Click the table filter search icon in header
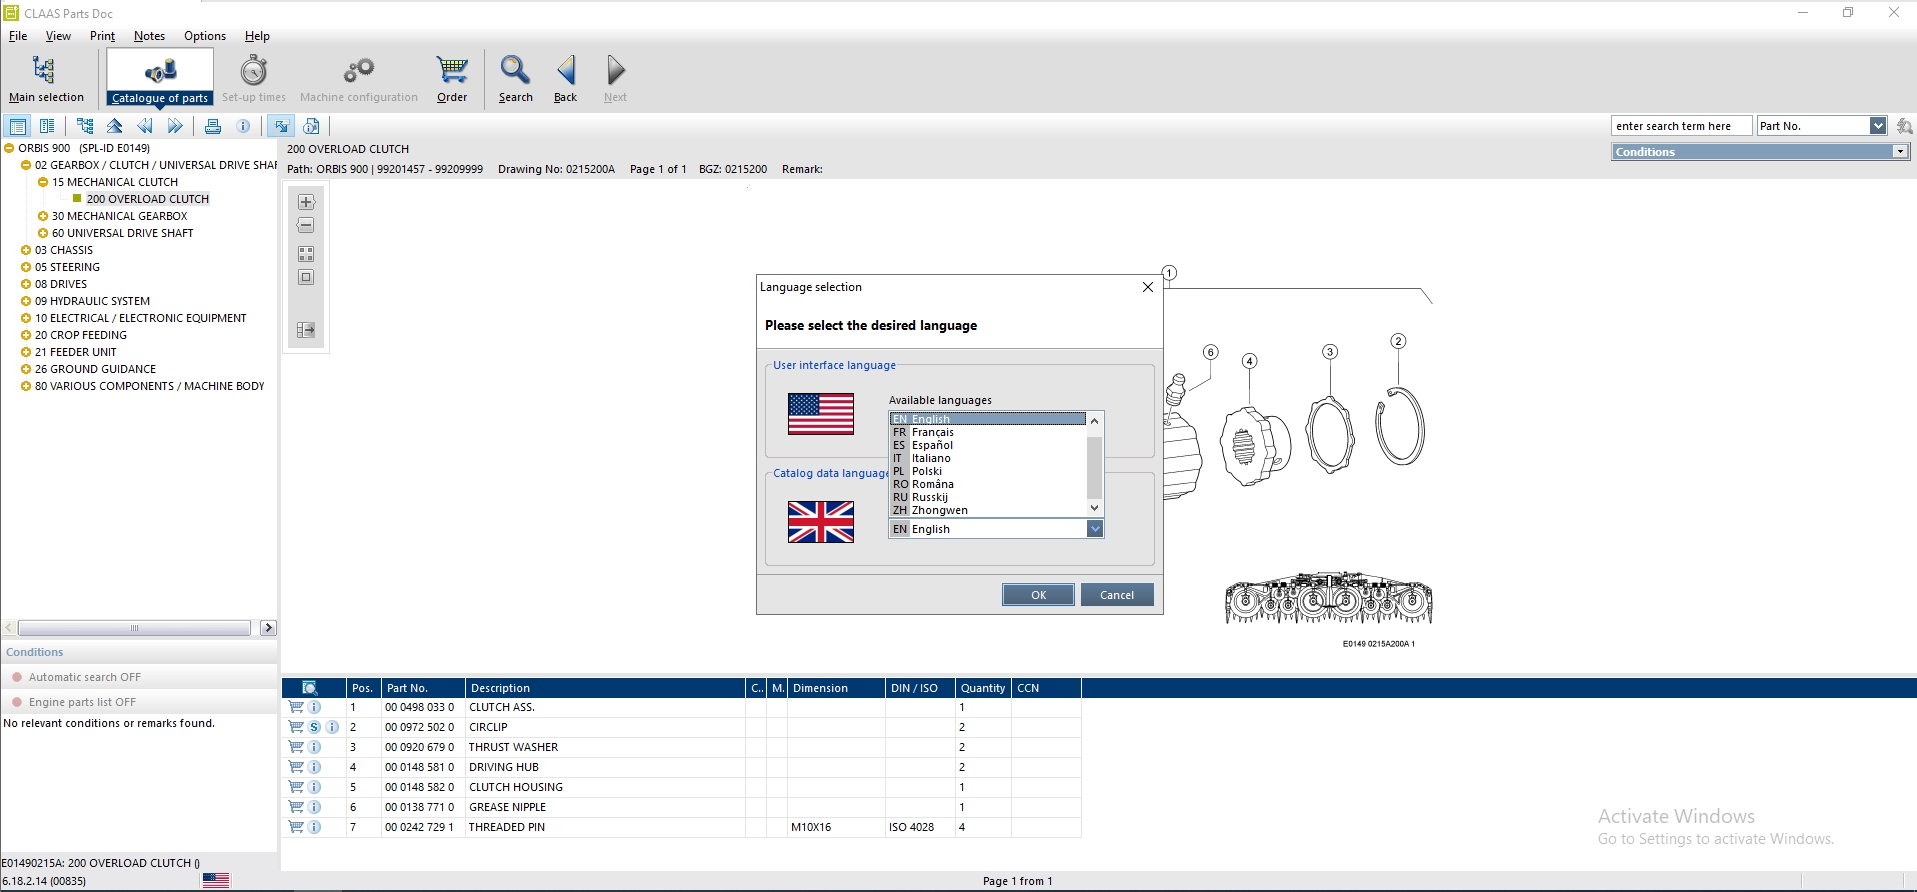The width and height of the screenshot is (1917, 892). [310, 688]
